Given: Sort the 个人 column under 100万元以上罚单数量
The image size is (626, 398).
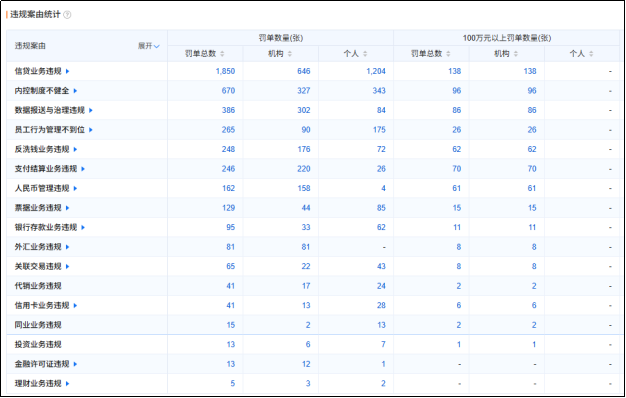Looking at the screenshot, I should coord(591,54).
